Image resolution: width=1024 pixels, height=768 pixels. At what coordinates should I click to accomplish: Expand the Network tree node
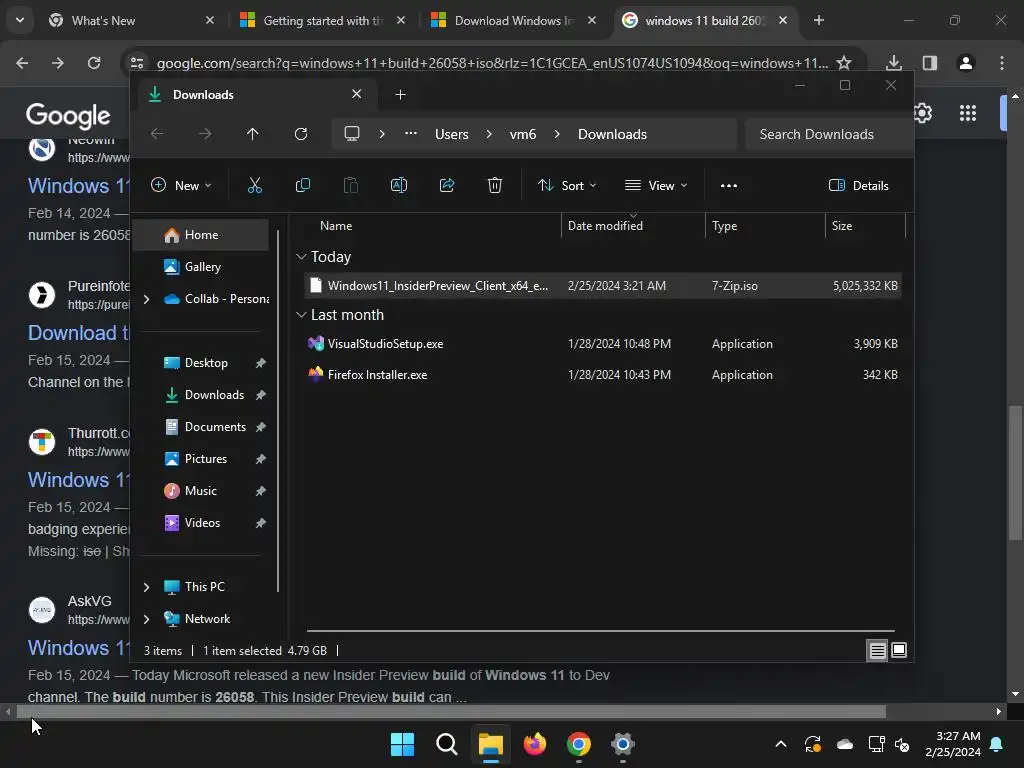(146, 619)
